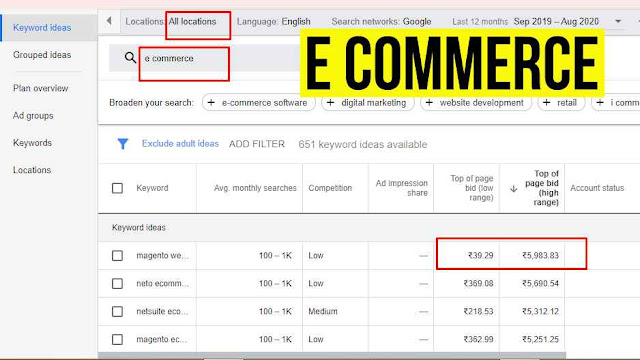Screen dimensions: 640x360
Task: Click ADD FILTER button
Action: (257, 144)
